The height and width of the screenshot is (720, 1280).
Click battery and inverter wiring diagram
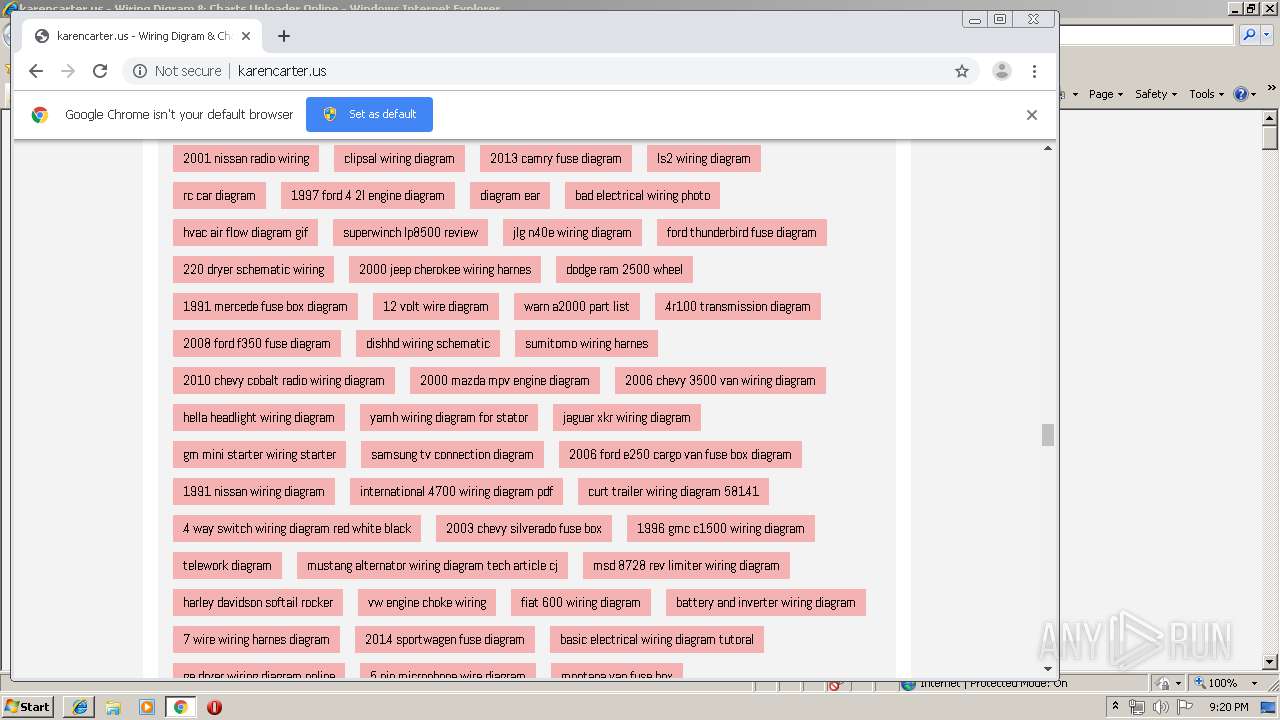[766, 602]
